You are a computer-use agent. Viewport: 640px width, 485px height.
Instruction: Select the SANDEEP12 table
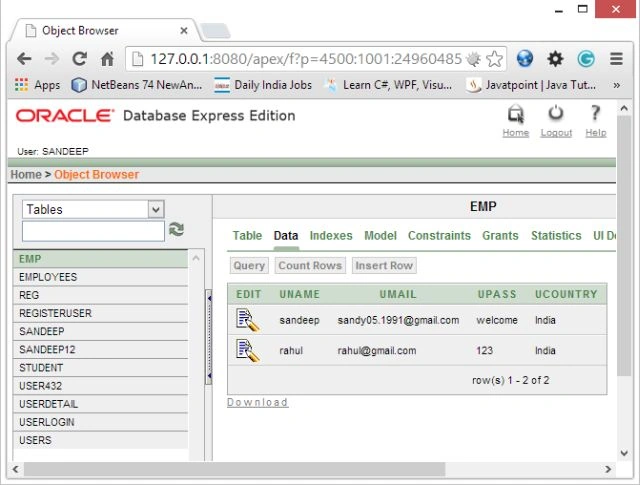[100, 349]
